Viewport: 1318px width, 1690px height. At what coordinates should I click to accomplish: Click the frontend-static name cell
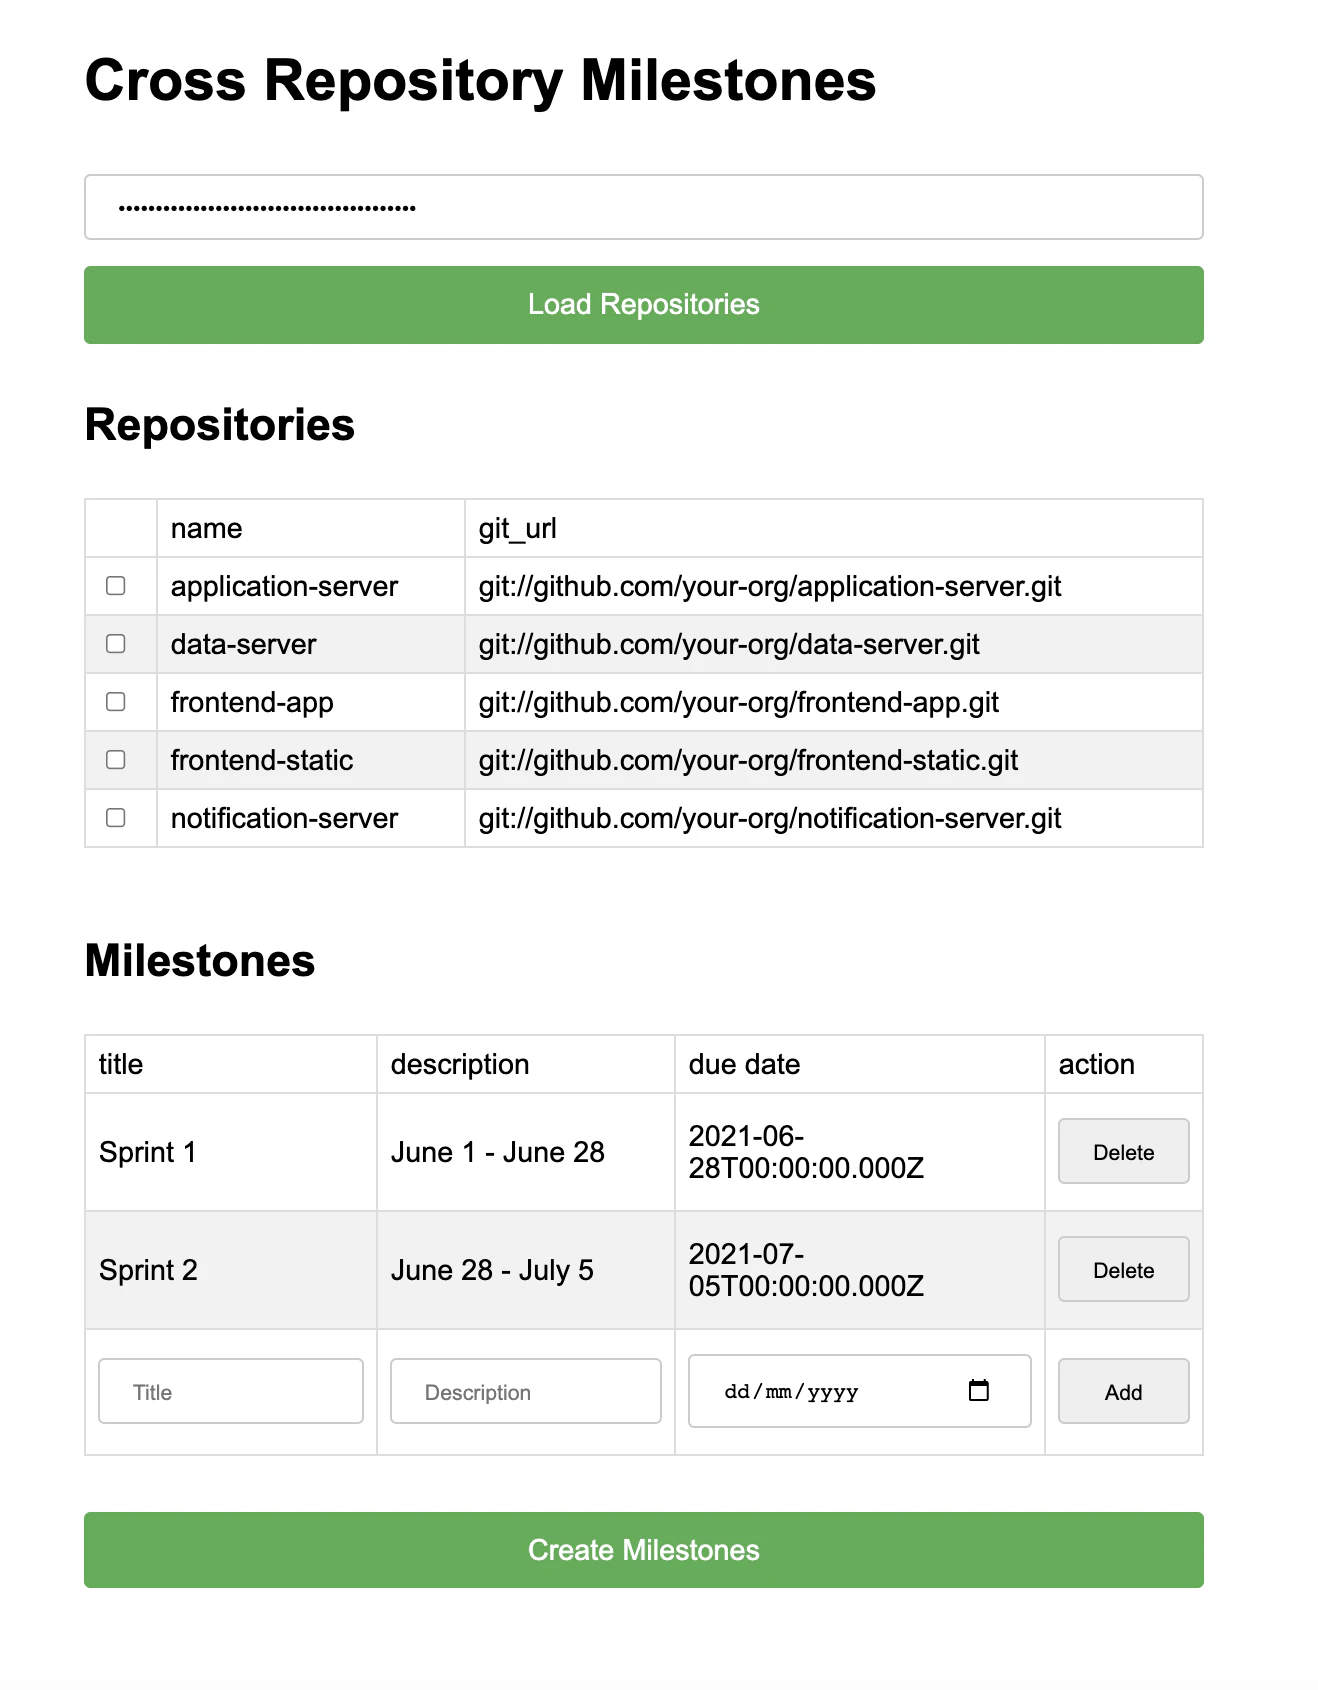(311, 760)
